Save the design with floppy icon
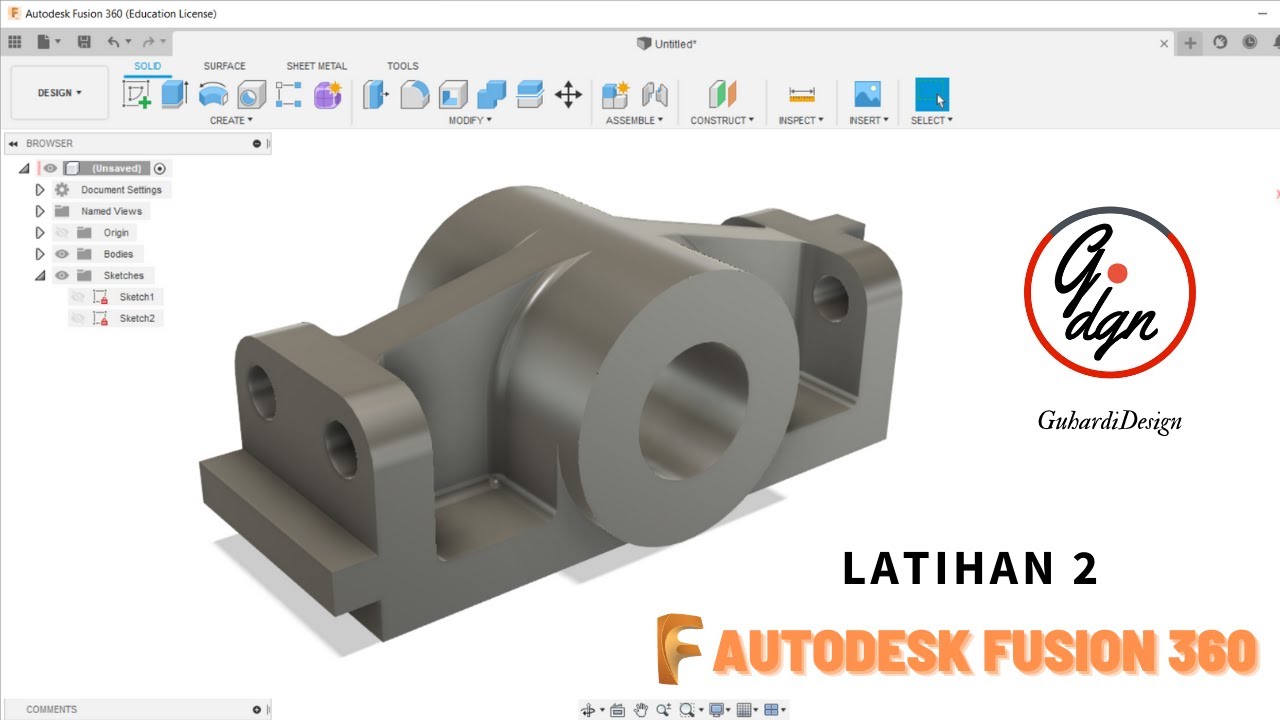 [84, 42]
